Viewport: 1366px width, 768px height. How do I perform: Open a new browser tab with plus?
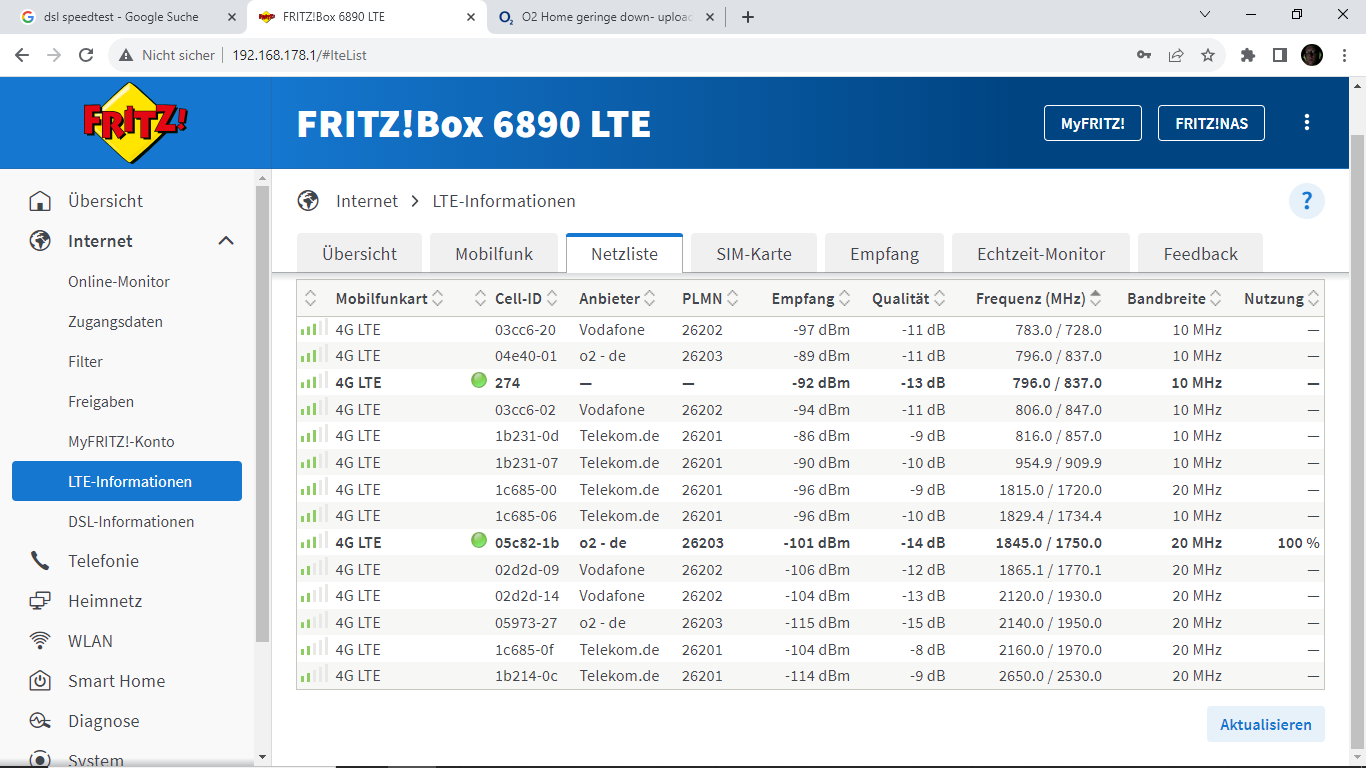[x=748, y=17]
